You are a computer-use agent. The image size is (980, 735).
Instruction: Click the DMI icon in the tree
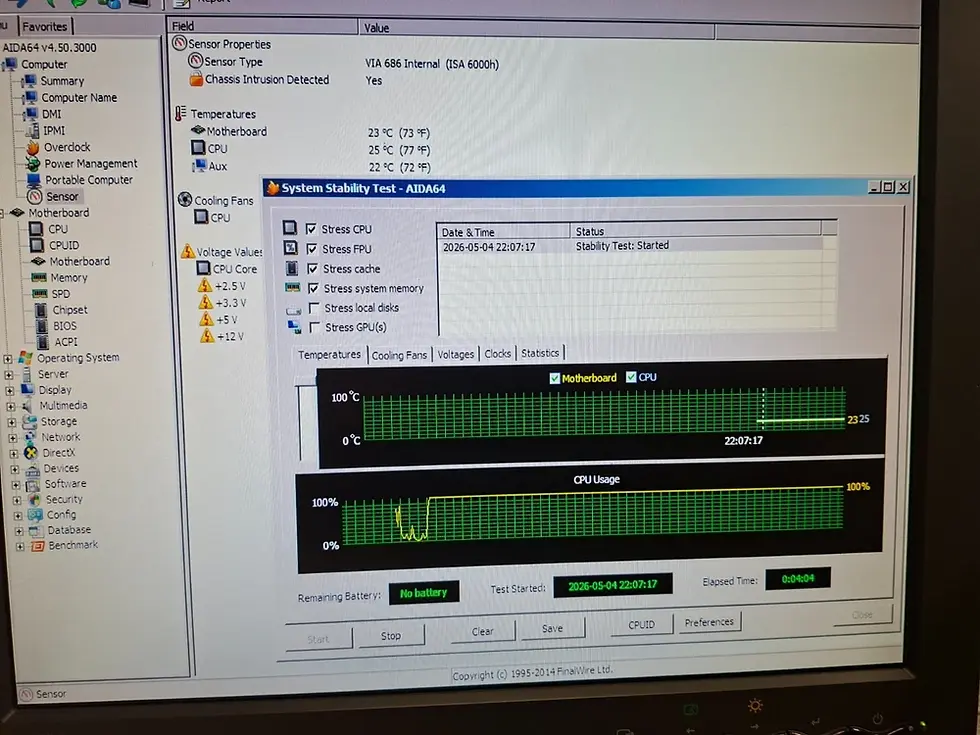(x=31, y=114)
